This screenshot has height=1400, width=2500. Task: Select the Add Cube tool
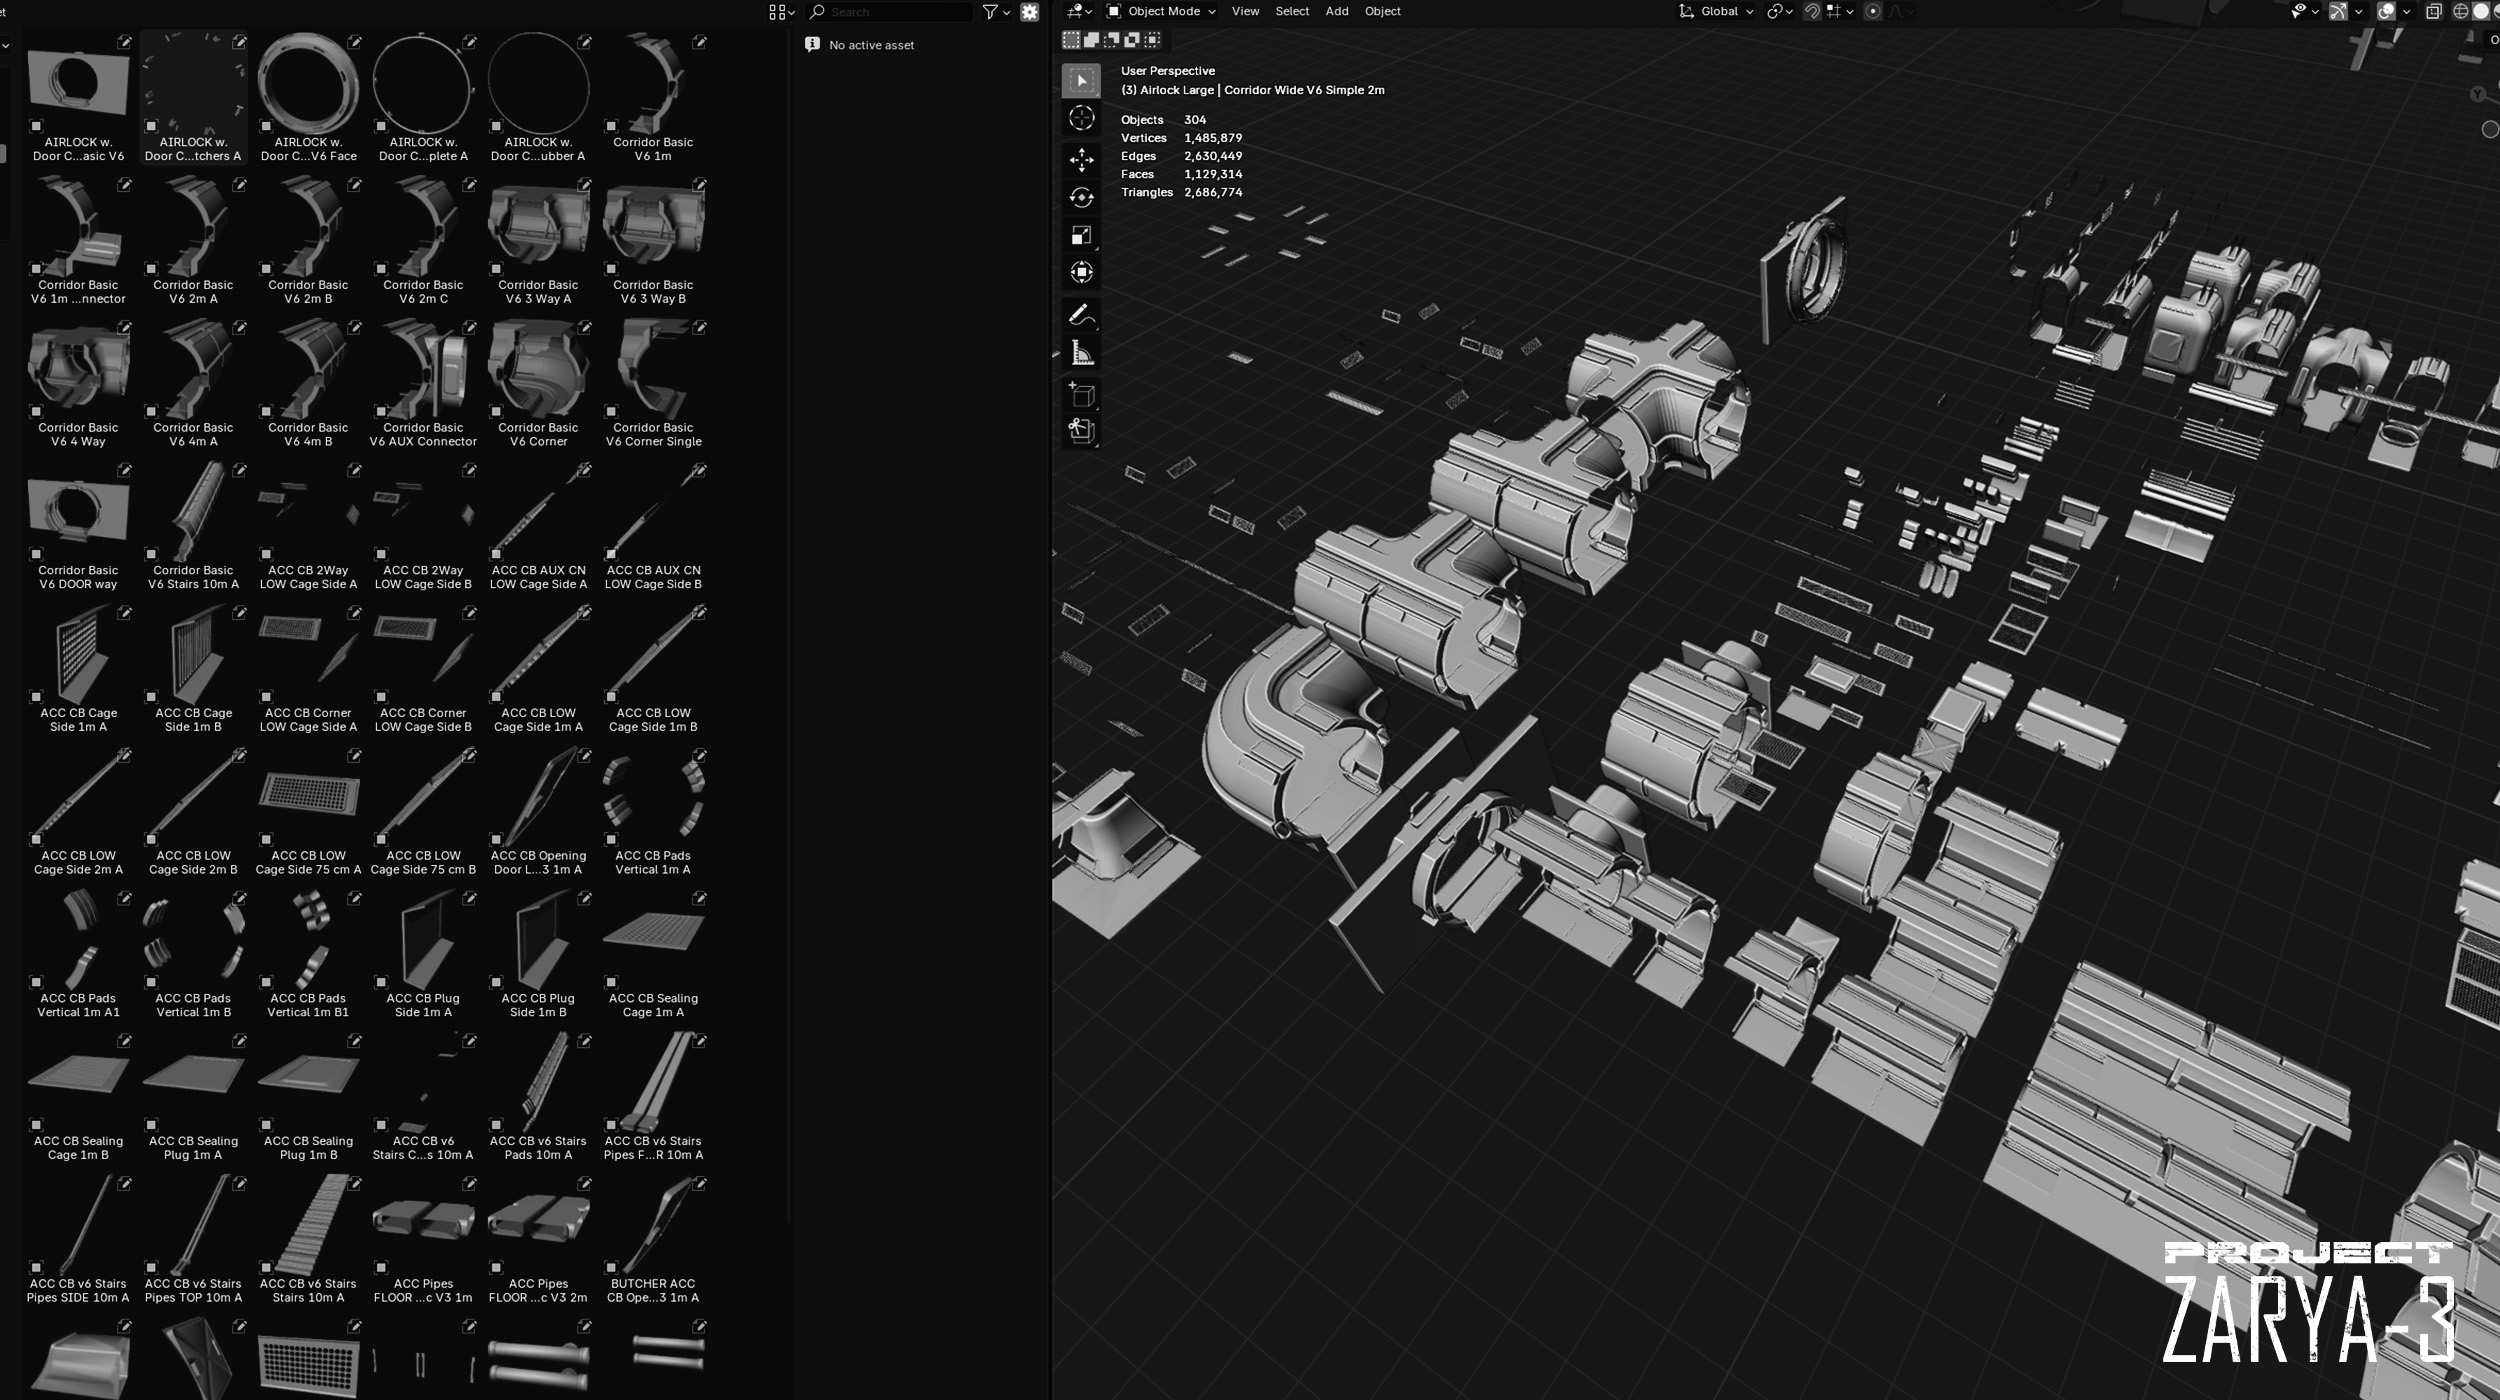coord(1081,395)
